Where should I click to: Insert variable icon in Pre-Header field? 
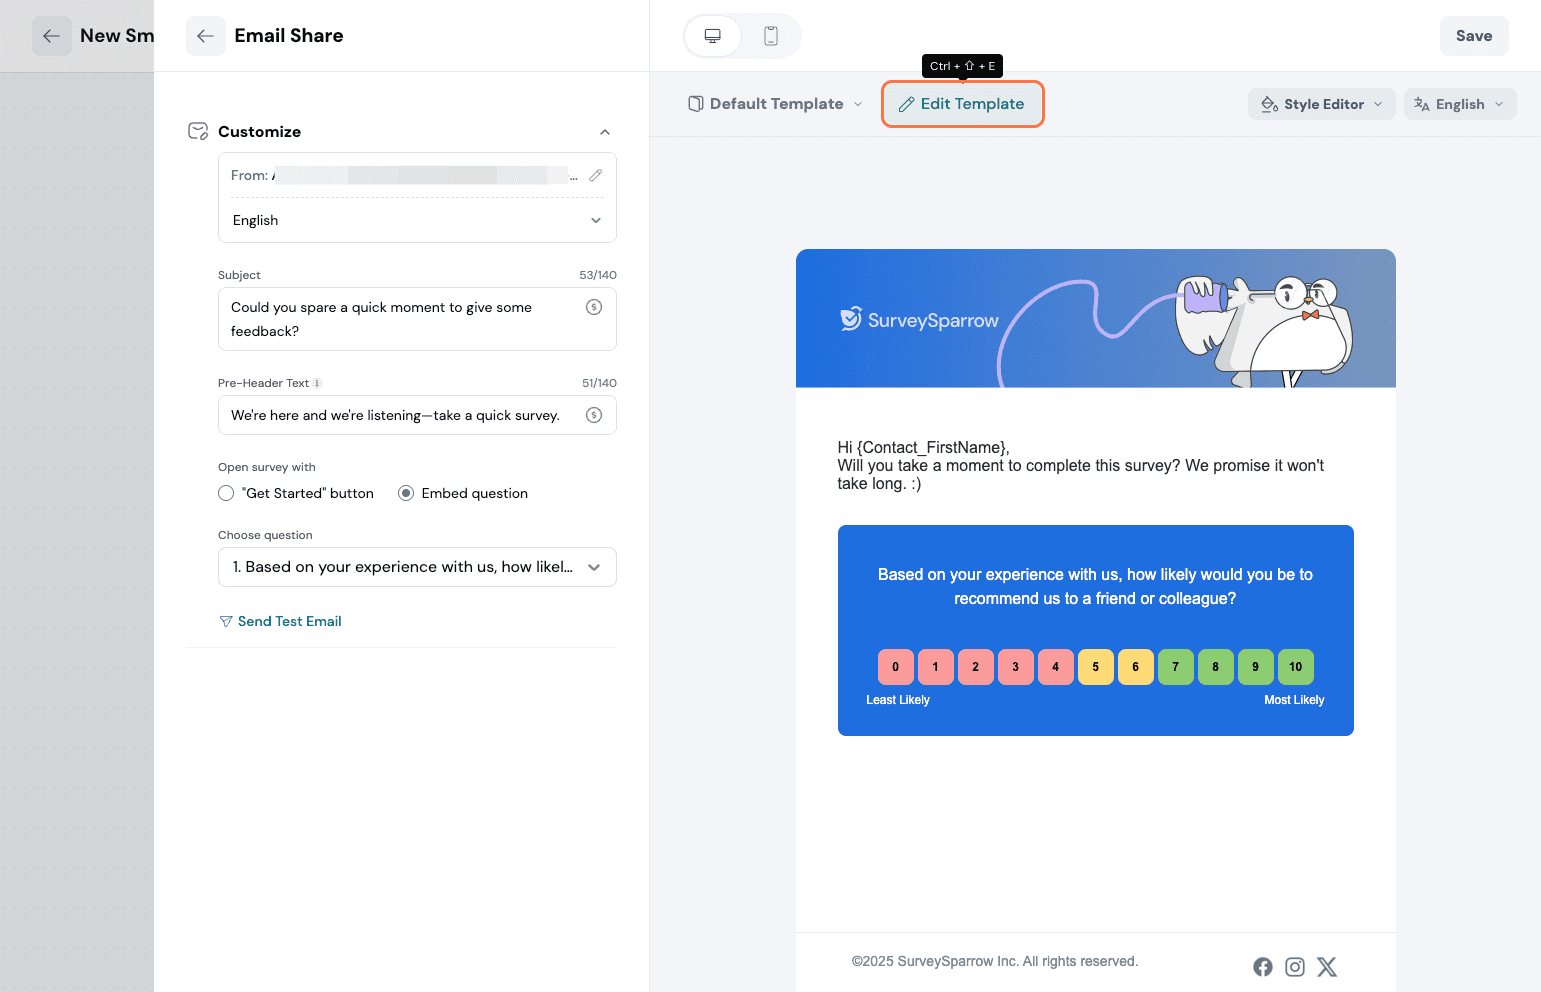(x=594, y=415)
